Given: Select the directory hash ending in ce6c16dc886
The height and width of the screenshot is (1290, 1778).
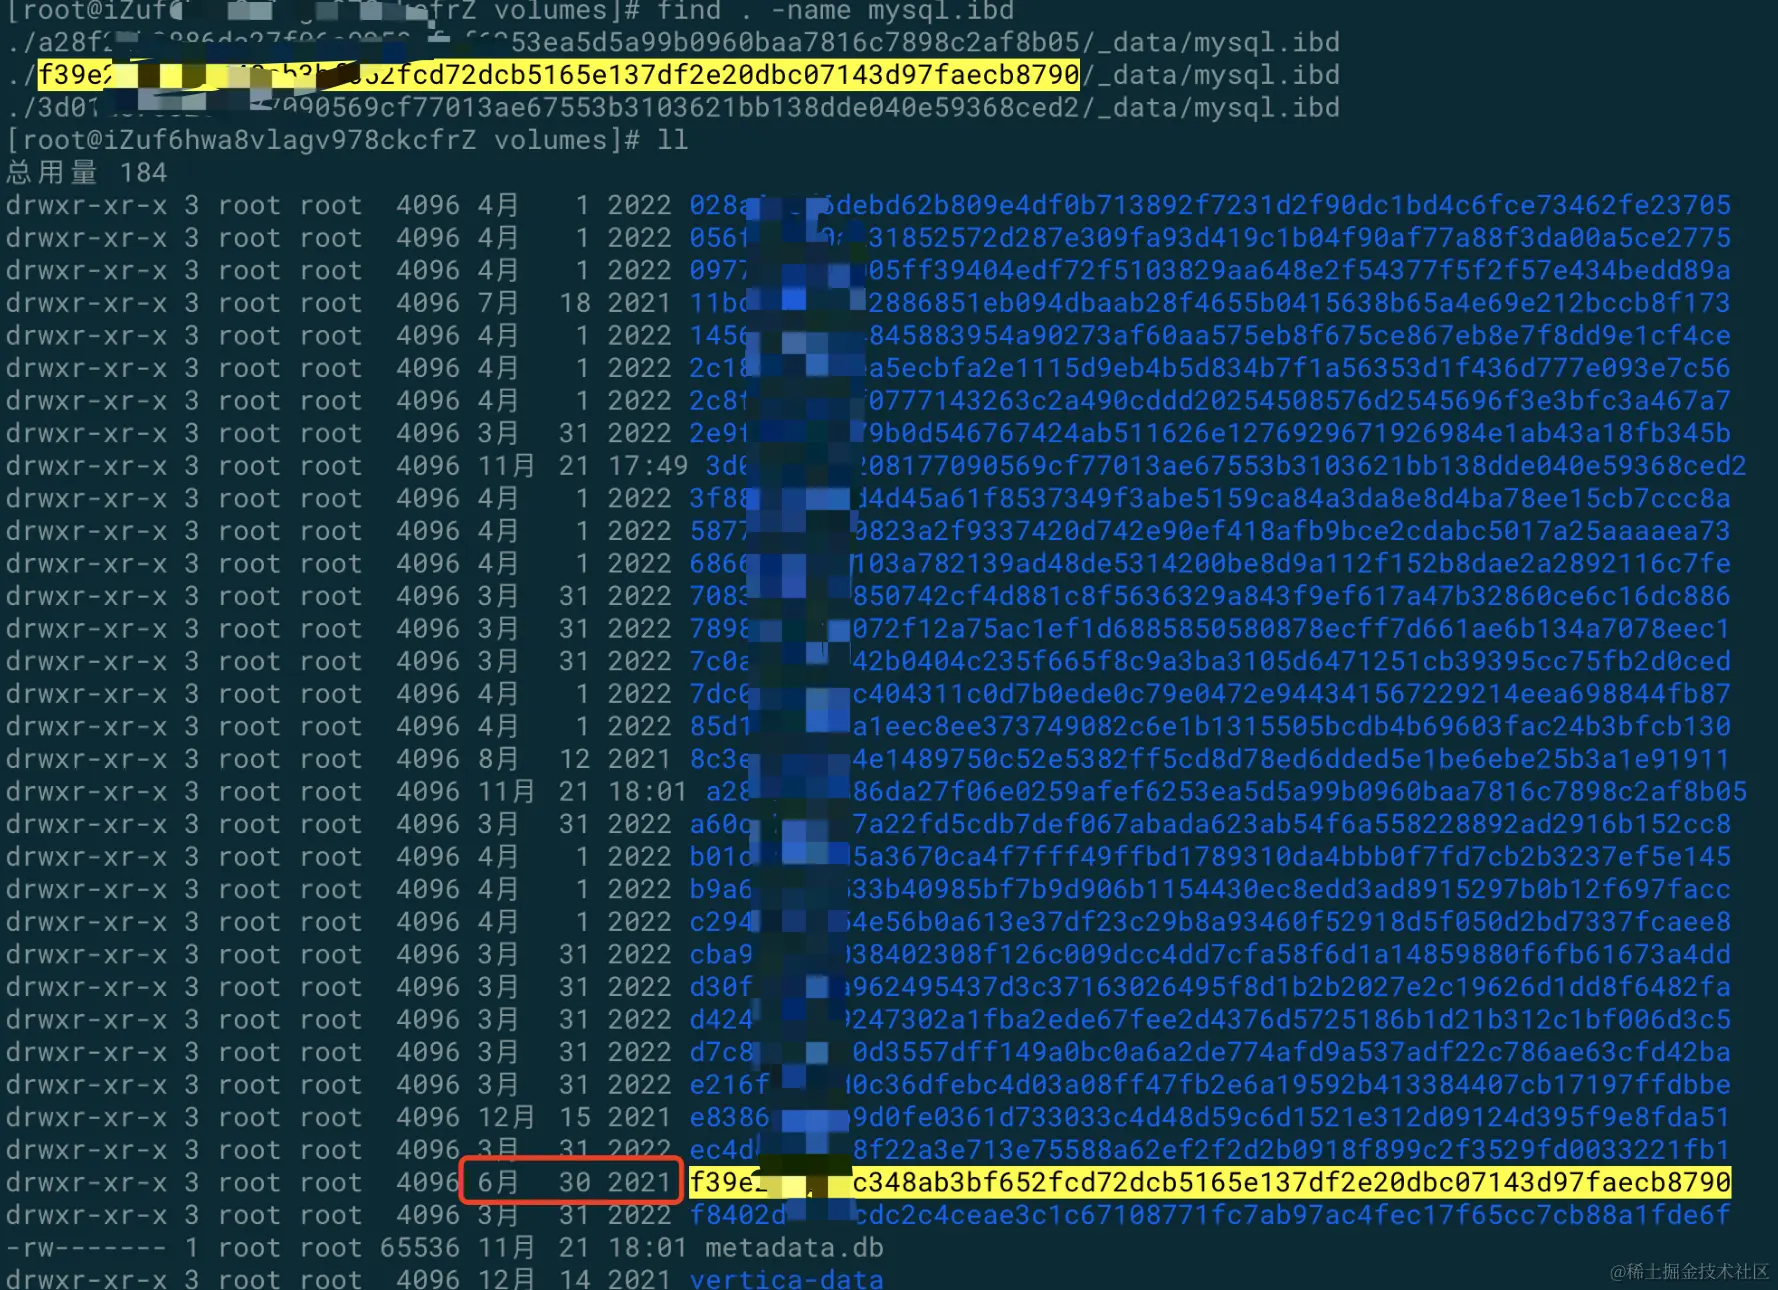Looking at the screenshot, I should point(1210,596).
